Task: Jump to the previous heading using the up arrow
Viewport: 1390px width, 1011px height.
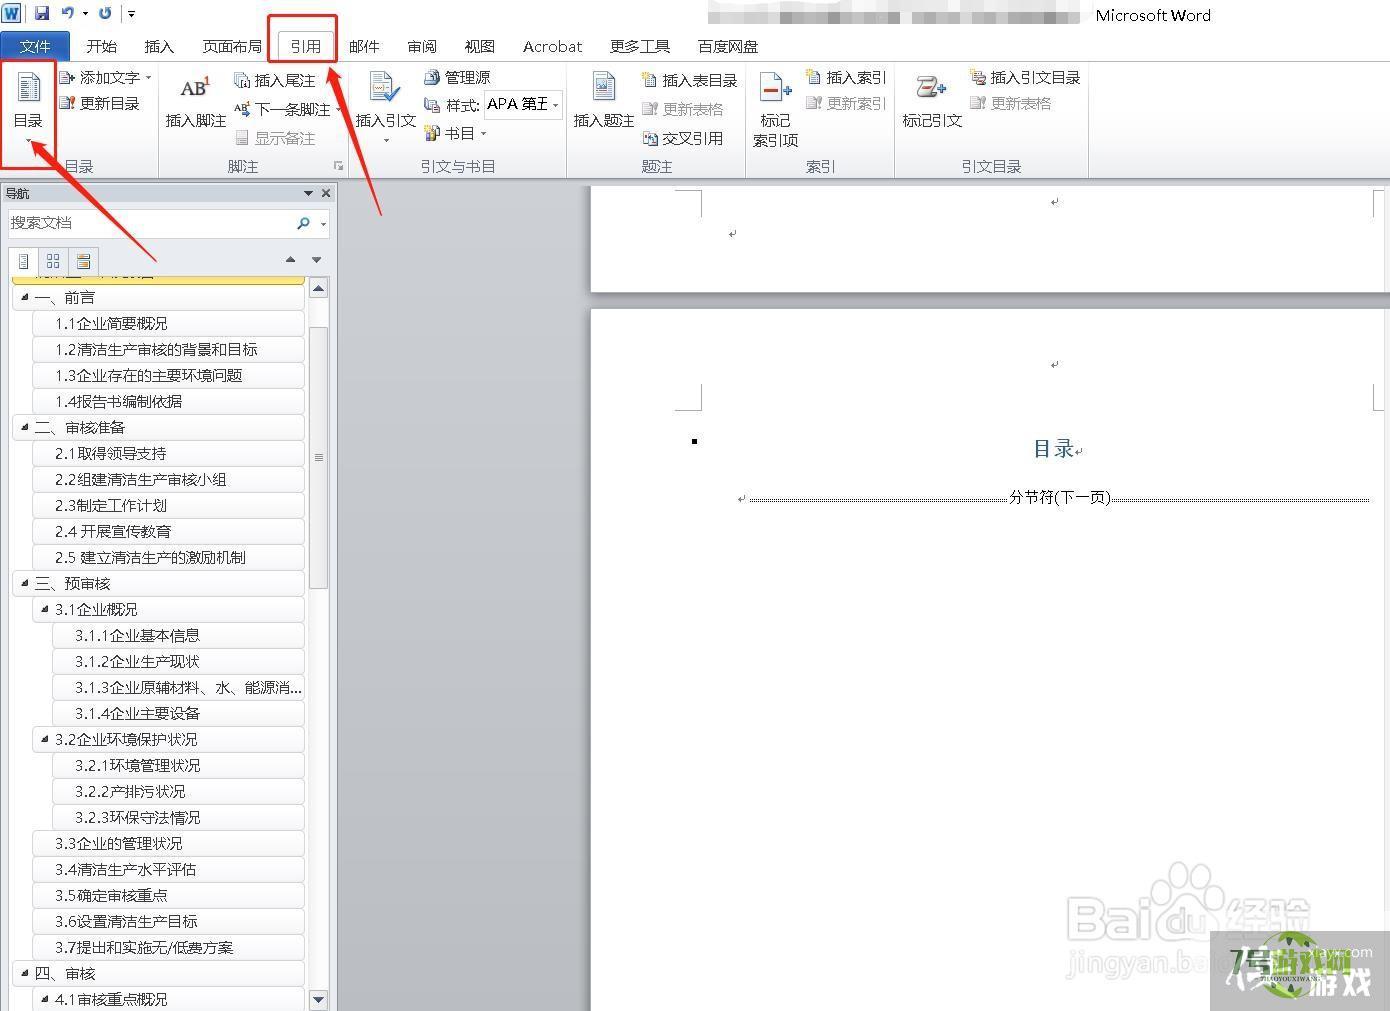Action: 290,260
